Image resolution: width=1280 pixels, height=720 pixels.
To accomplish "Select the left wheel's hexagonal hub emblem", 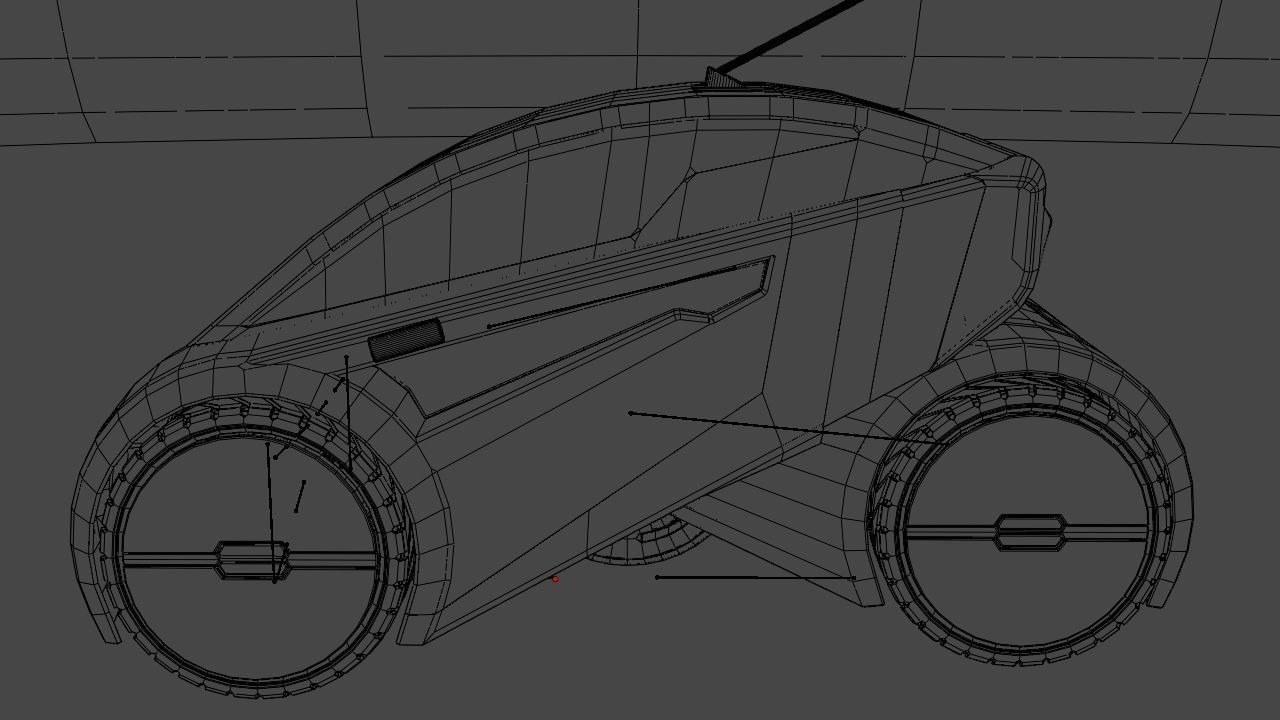I will pos(253,561).
